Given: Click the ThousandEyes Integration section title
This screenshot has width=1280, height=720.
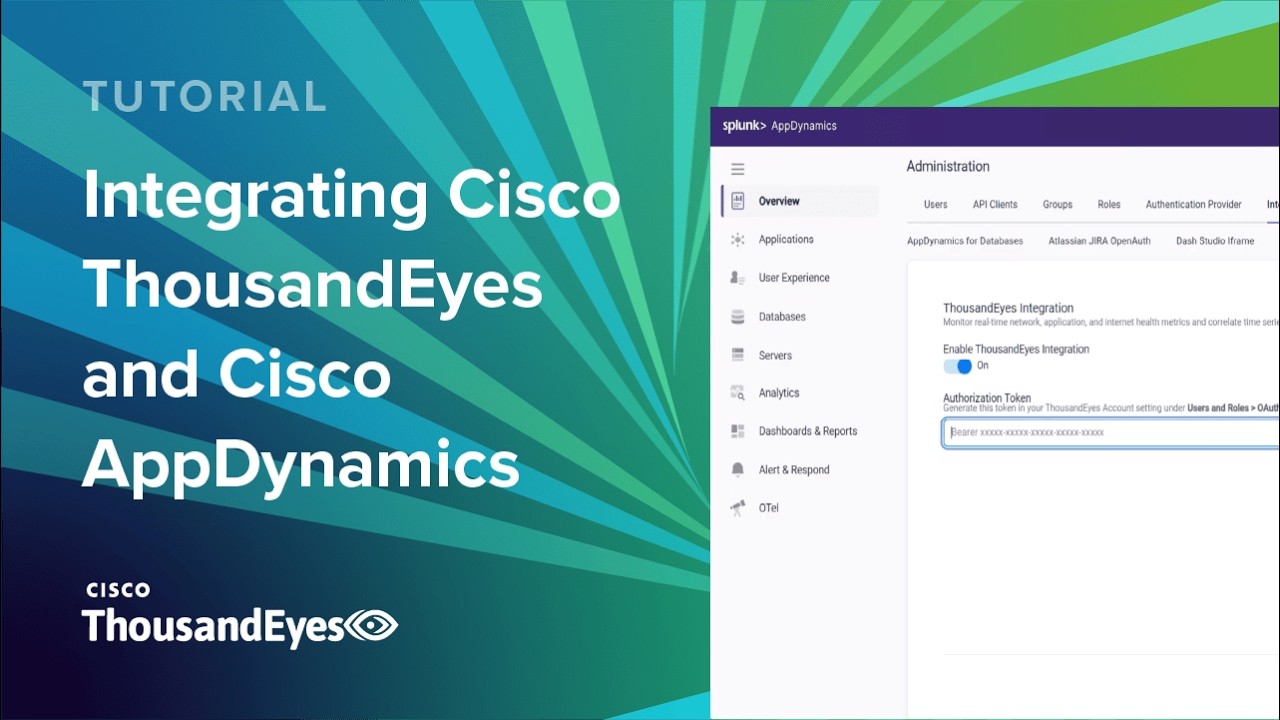Looking at the screenshot, I should pos(1008,308).
